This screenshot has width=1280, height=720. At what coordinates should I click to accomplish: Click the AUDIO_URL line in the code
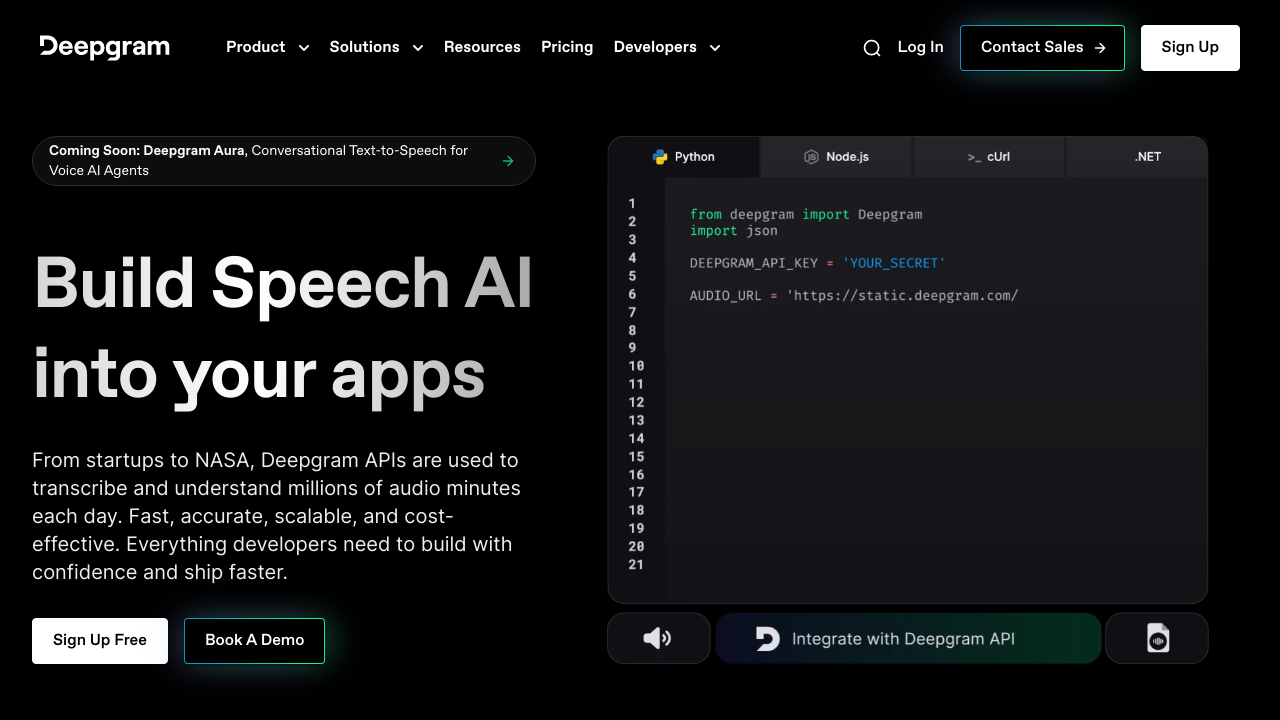854,295
